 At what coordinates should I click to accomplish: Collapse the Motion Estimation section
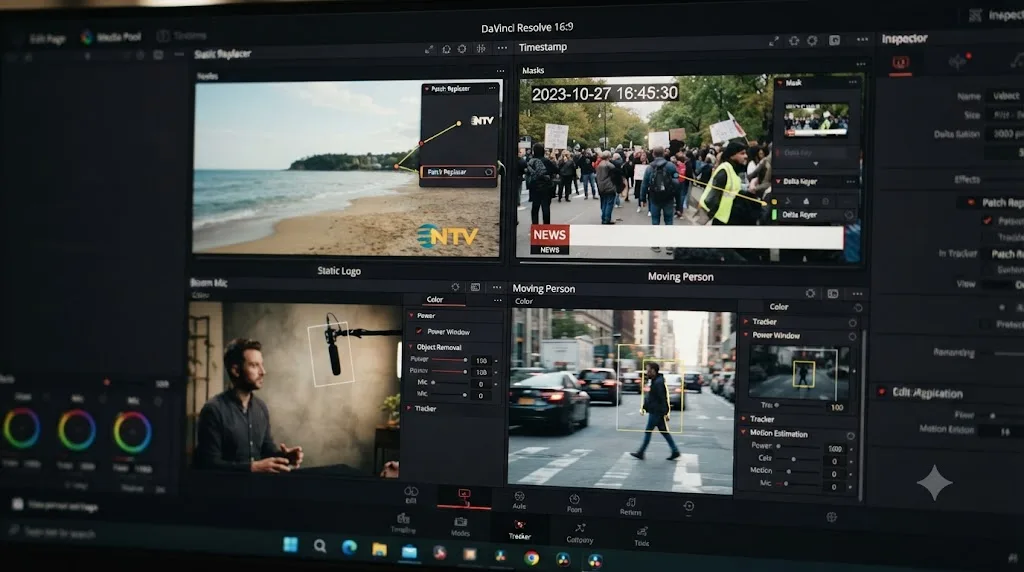[743, 433]
